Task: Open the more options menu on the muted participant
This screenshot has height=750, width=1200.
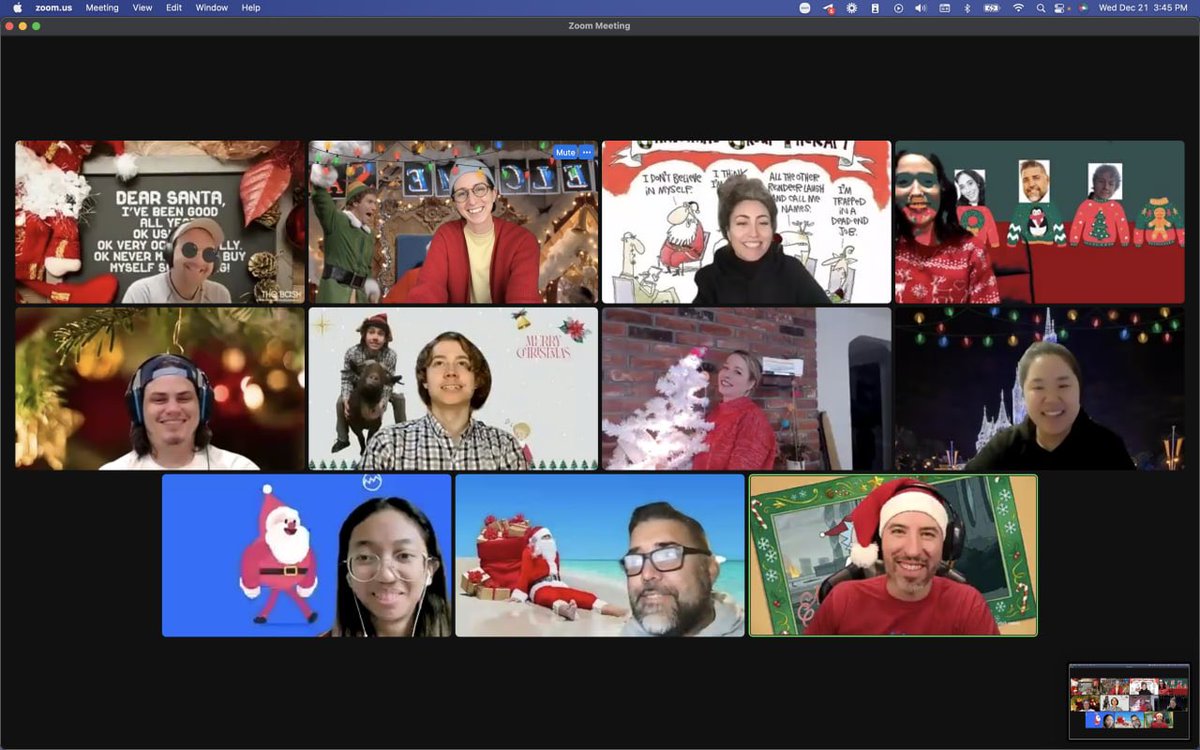Action: click(x=587, y=152)
